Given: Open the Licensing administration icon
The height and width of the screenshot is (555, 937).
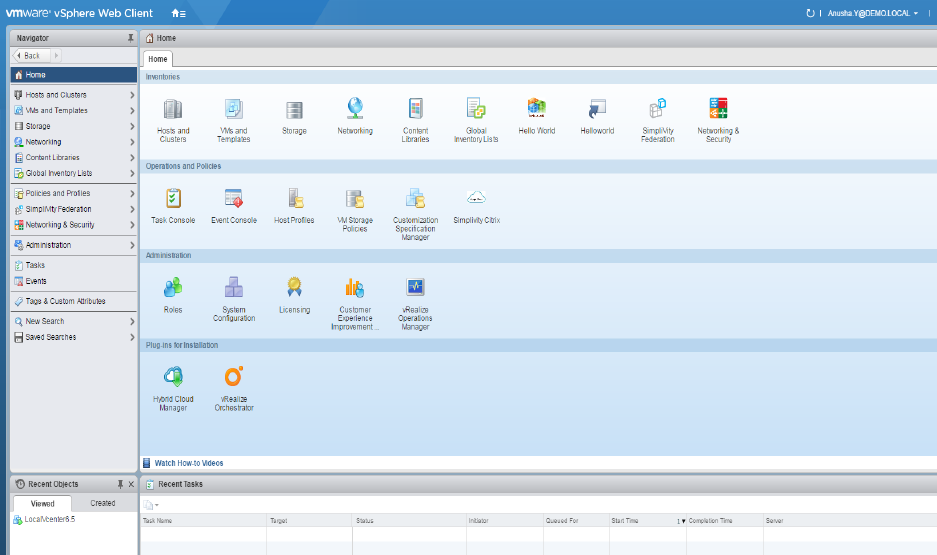Looking at the screenshot, I should click(x=294, y=289).
